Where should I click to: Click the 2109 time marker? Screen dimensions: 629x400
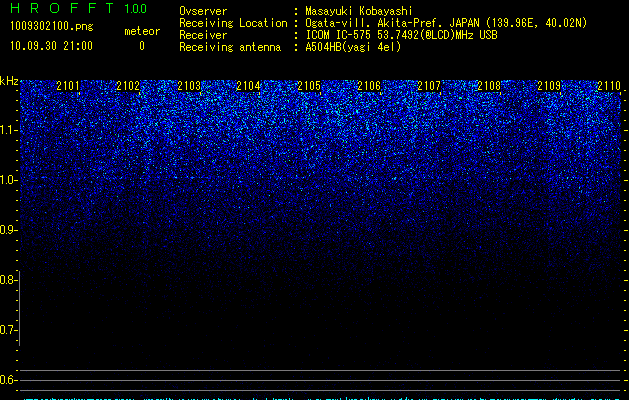point(549,85)
